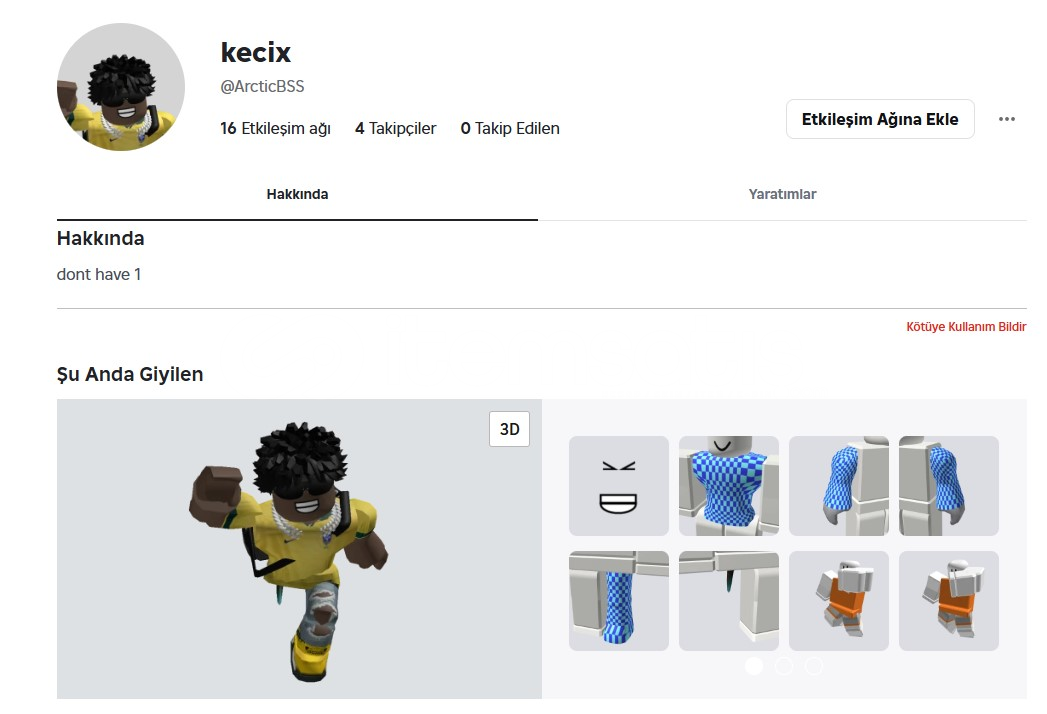Select the laughing face item thumbnail
The image size is (1047, 714).
618,486
